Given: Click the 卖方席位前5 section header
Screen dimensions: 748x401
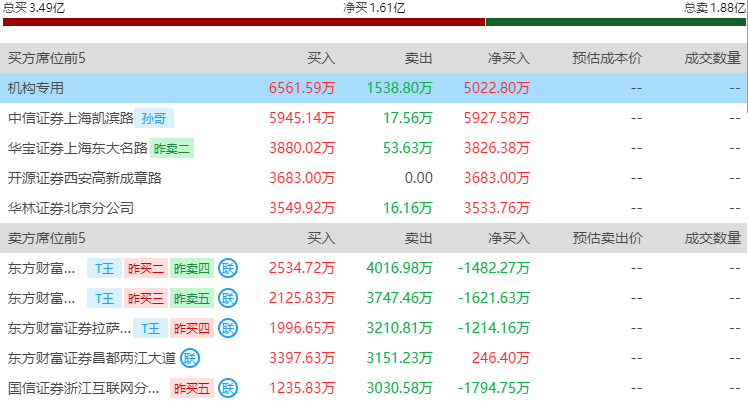Looking at the screenshot, I should coord(46,238).
